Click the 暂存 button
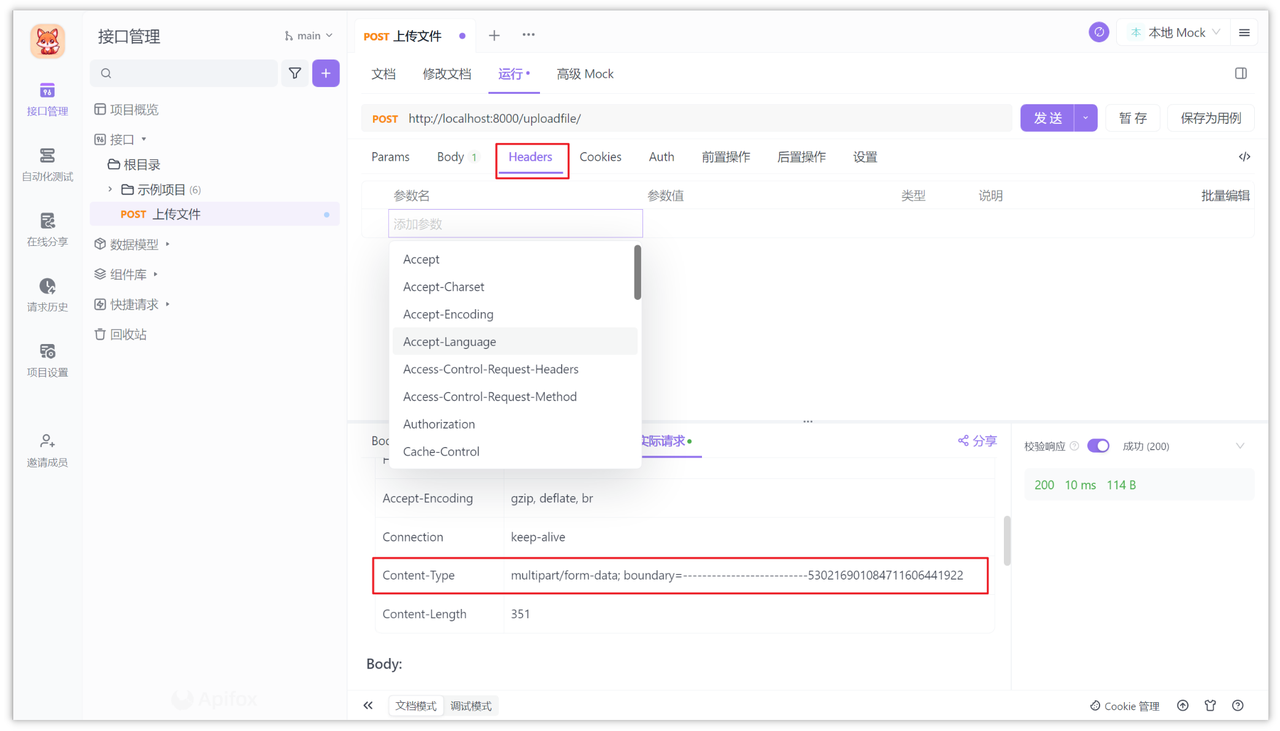Image resolution: width=1280 pixels, height=731 pixels. click(x=1133, y=118)
